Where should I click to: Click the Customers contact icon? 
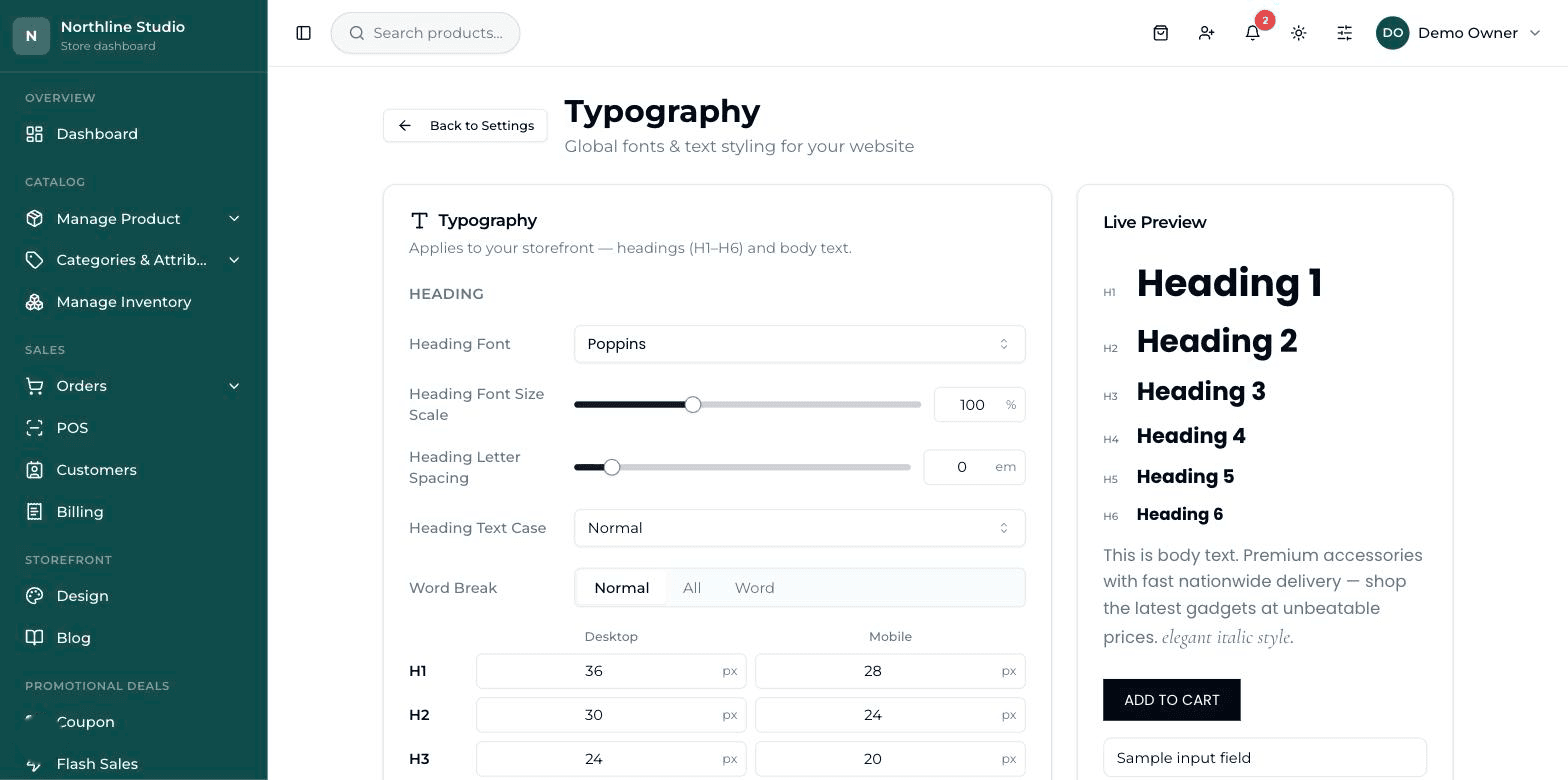(x=35, y=470)
